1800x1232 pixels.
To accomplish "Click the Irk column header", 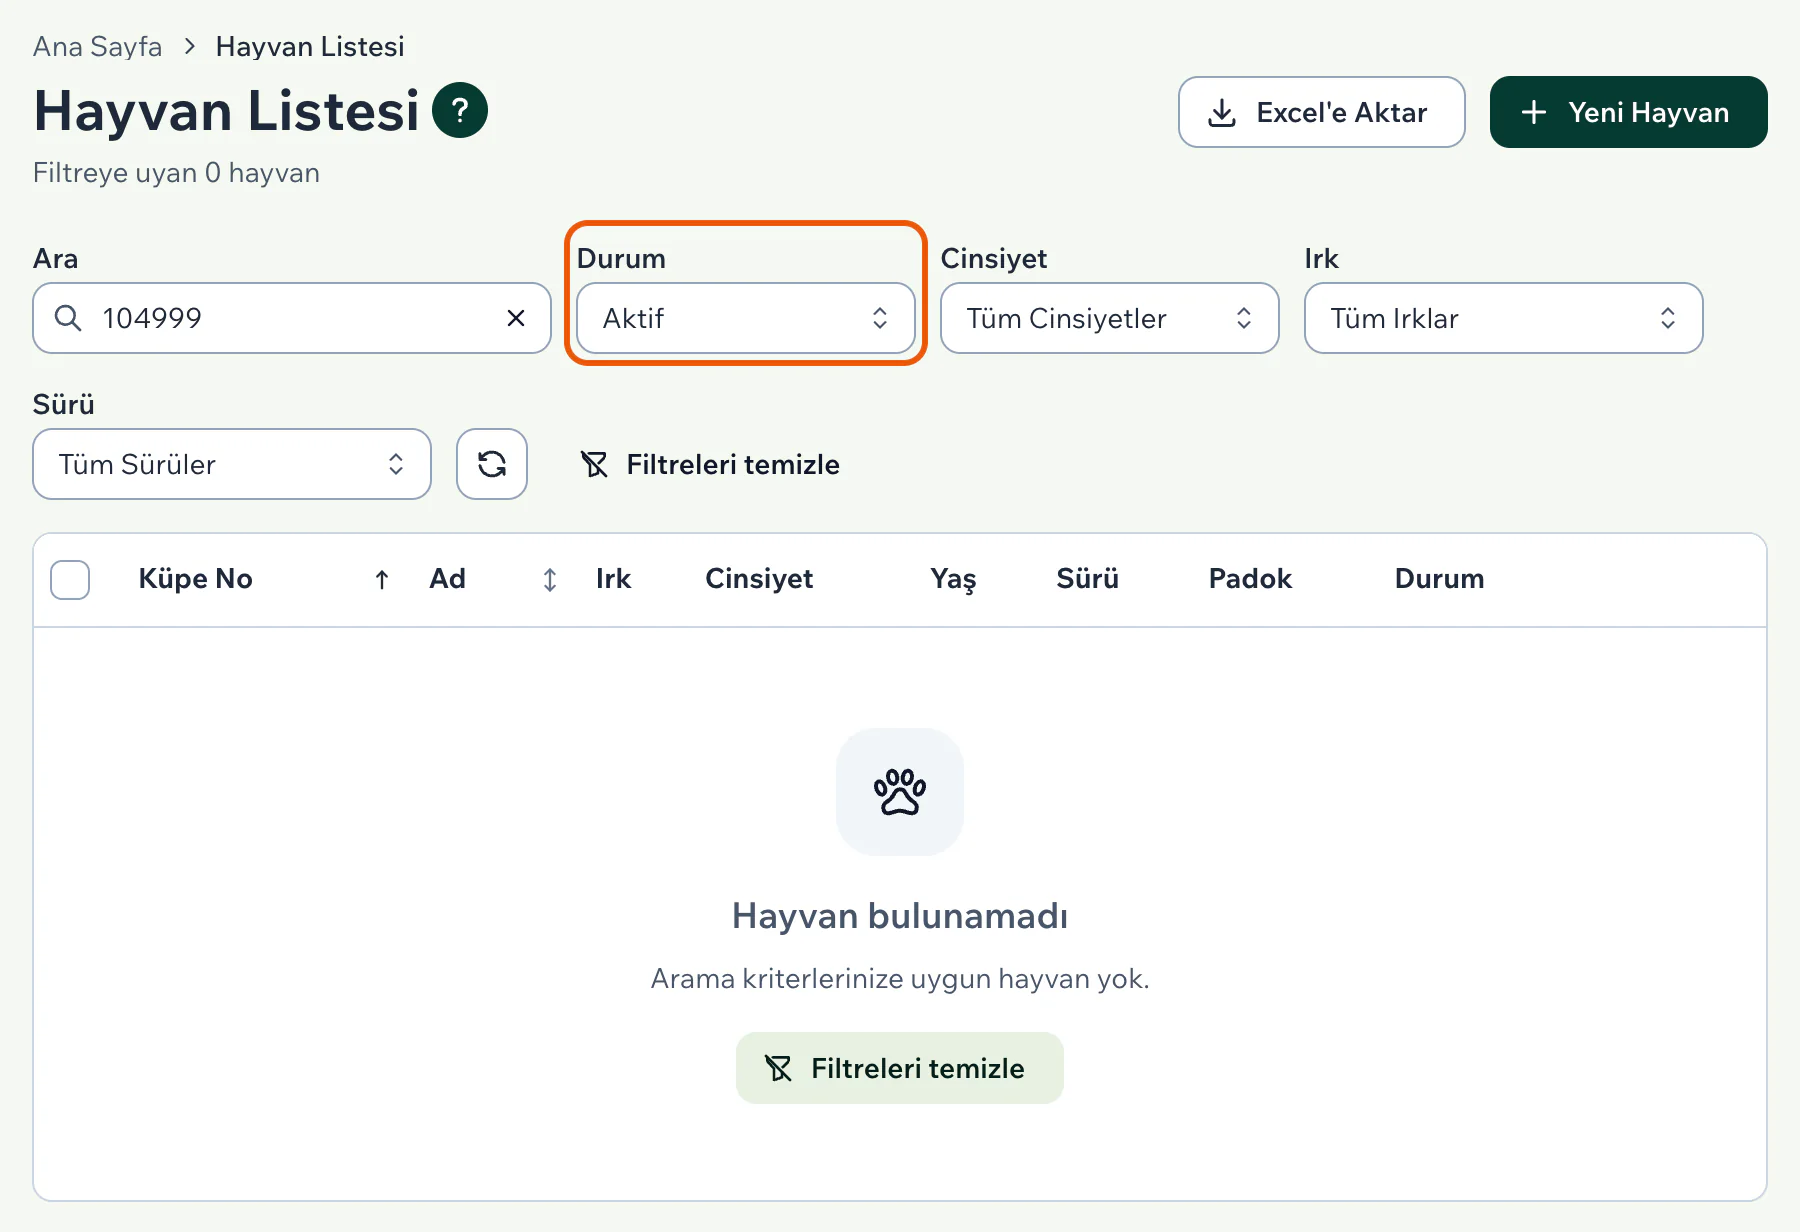I will (613, 579).
